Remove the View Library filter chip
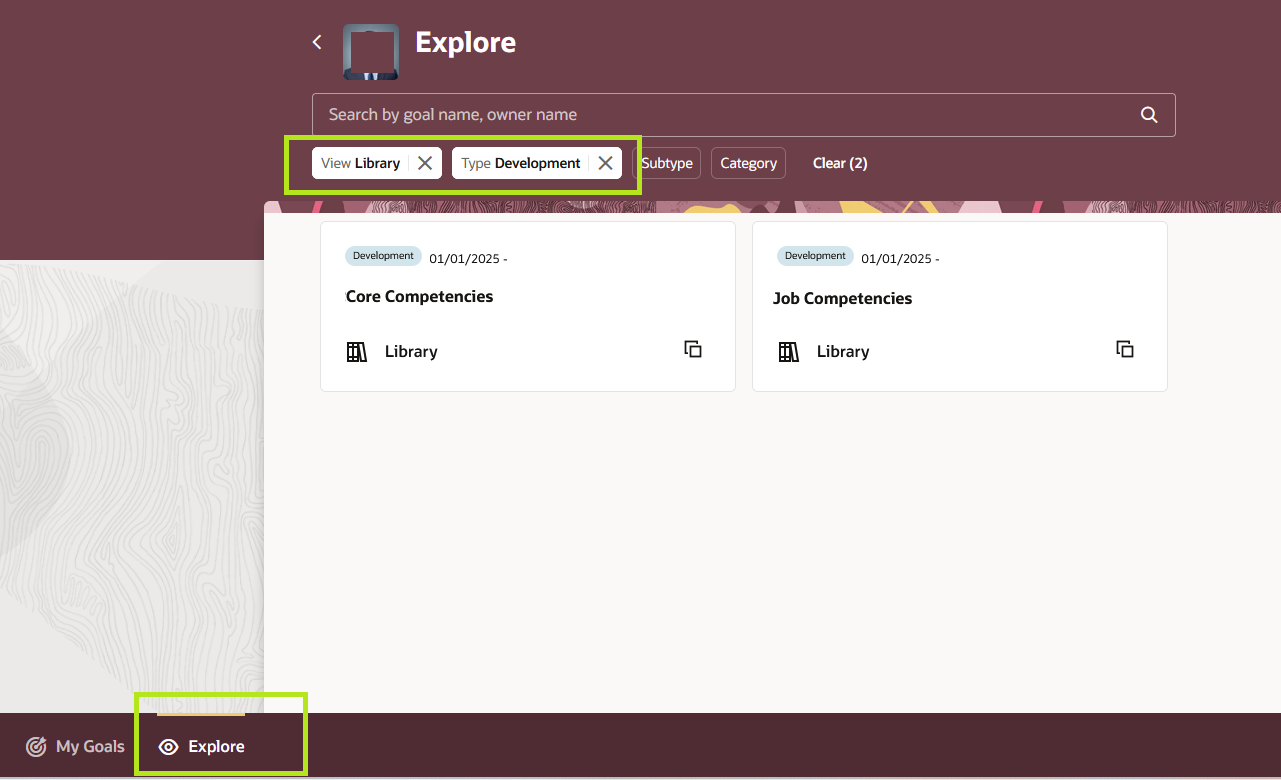This screenshot has height=780, width=1281. pyautogui.click(x=425, y=163)
